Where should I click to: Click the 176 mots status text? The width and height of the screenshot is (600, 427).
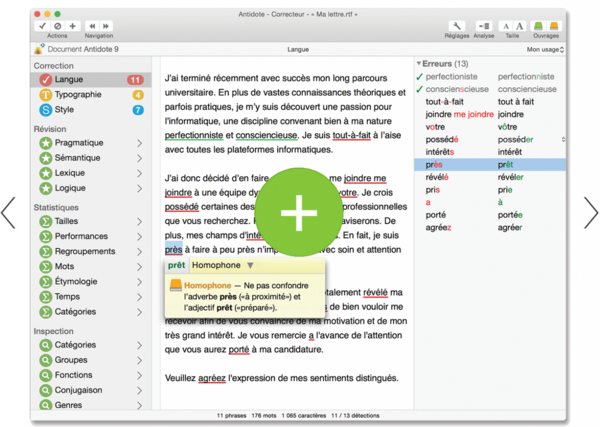click(x=264, y=416)
